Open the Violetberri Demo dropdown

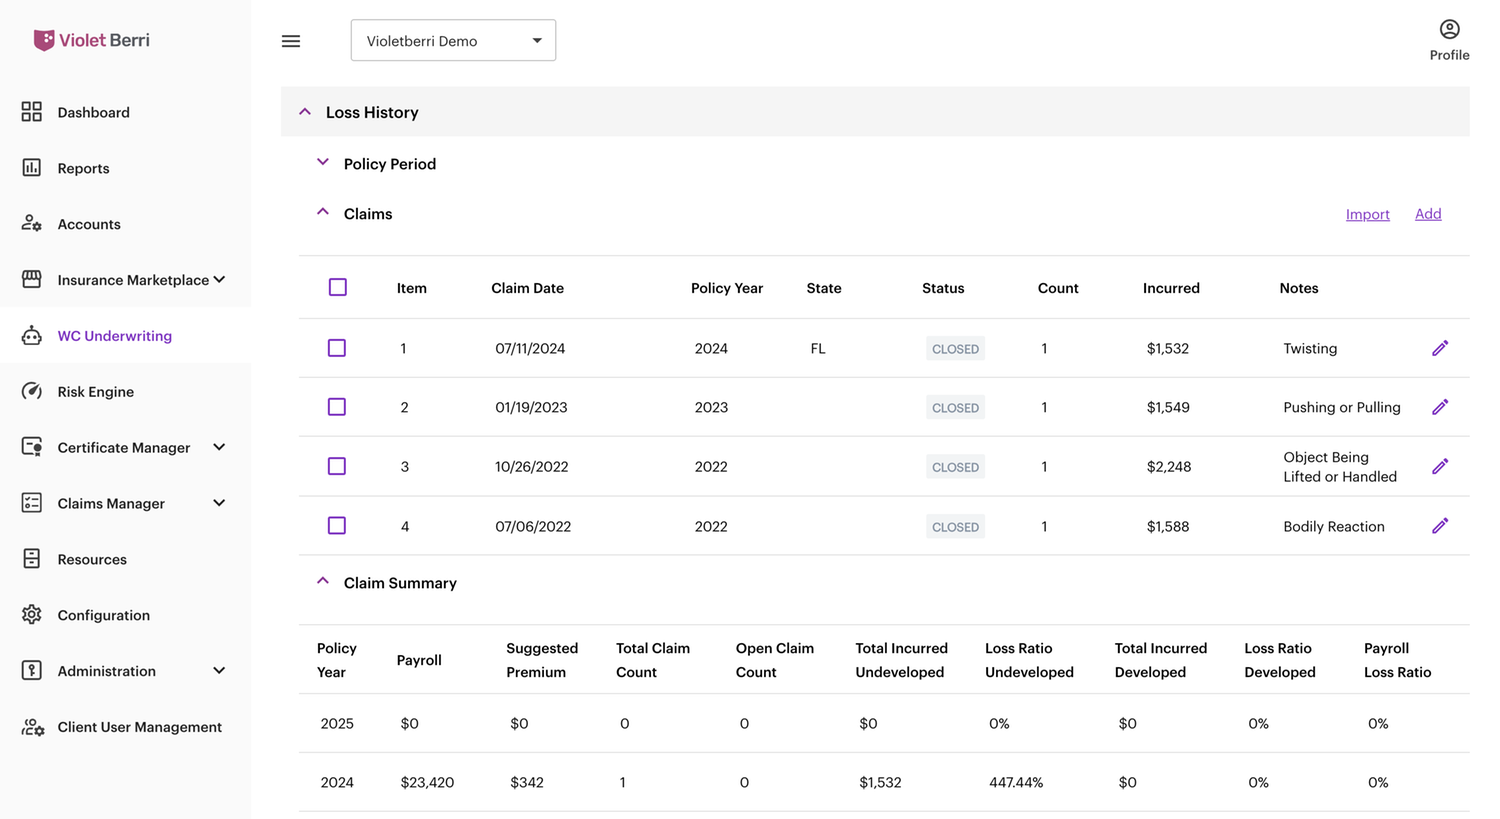(x=453, y=41)
